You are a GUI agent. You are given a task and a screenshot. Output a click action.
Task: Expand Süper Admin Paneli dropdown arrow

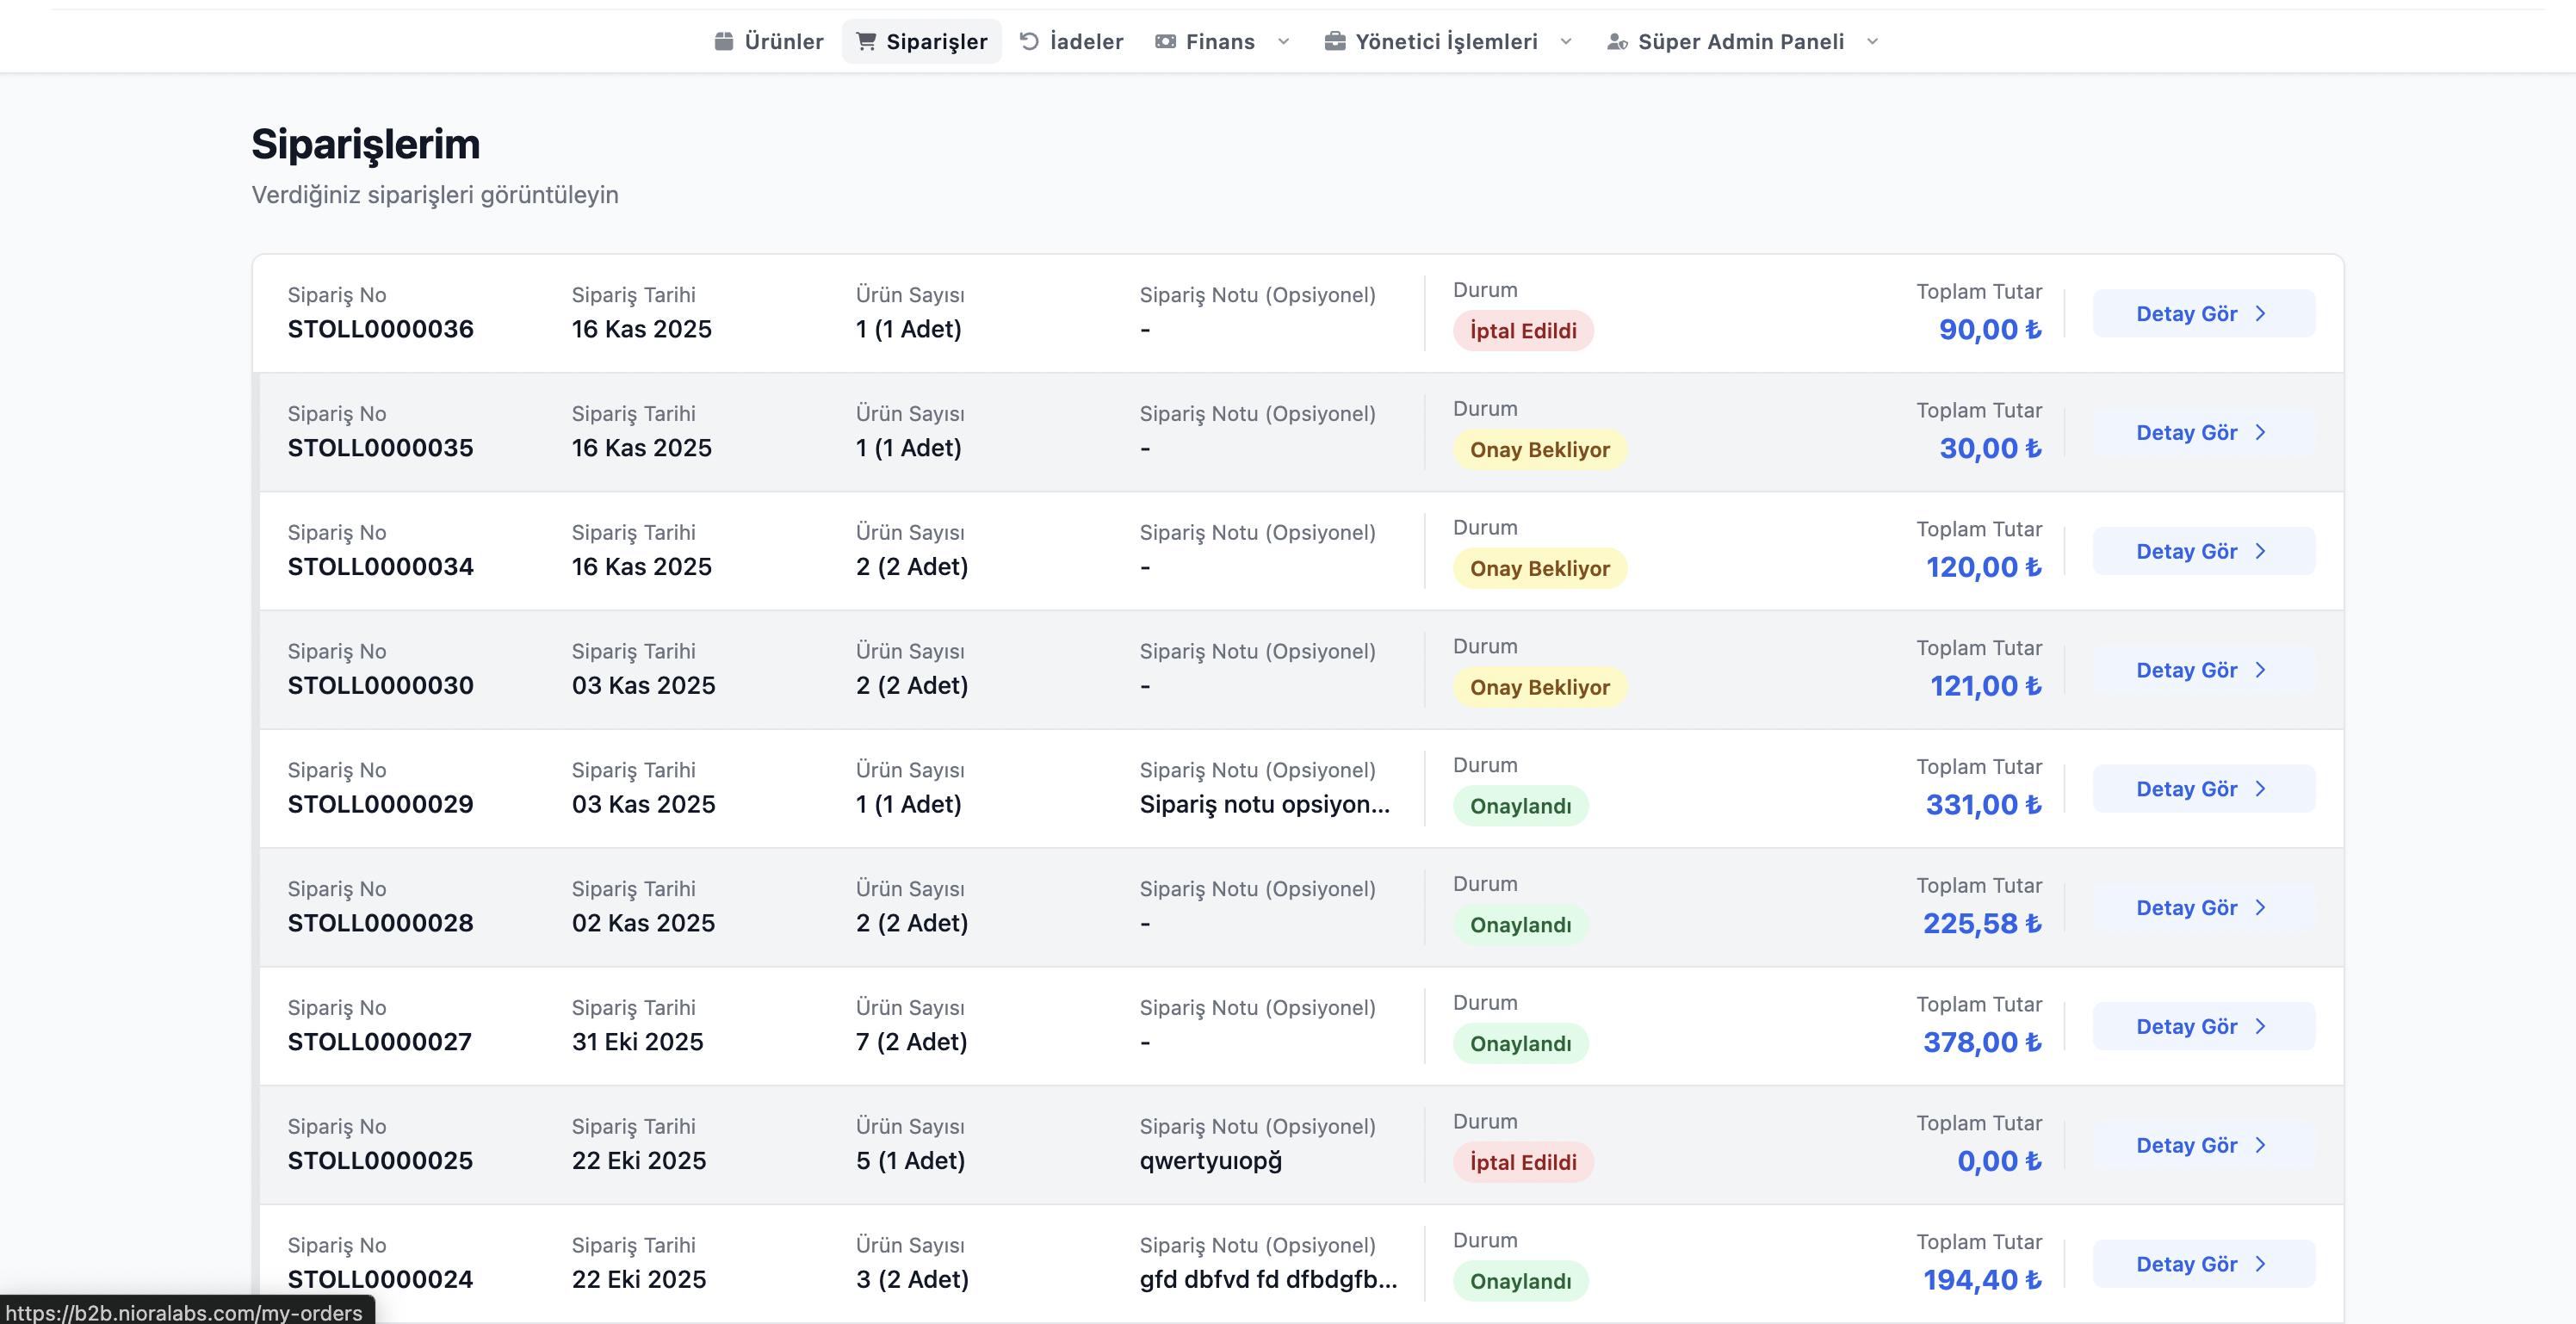pos(1873,41)
